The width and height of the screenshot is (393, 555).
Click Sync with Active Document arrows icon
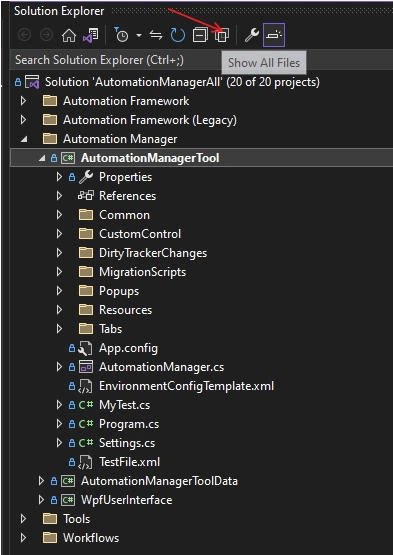point(156,35)
